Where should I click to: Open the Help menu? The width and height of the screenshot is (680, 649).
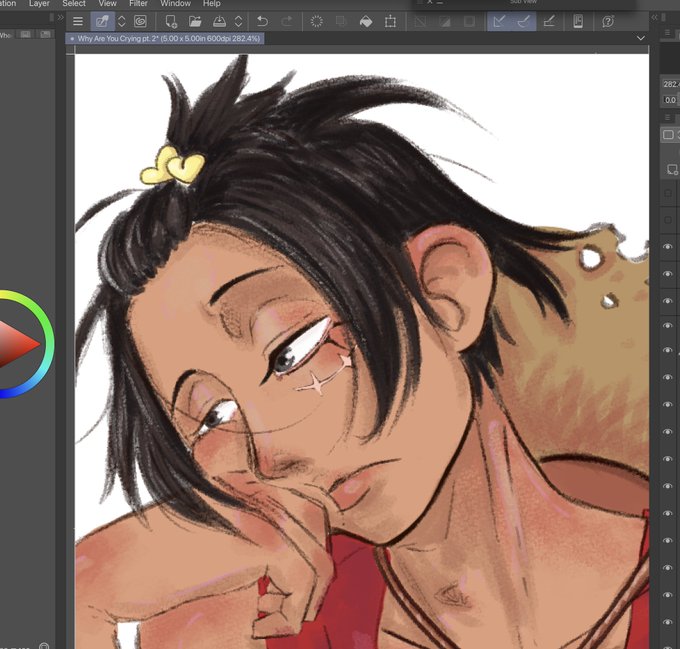(x=212, y=3)
